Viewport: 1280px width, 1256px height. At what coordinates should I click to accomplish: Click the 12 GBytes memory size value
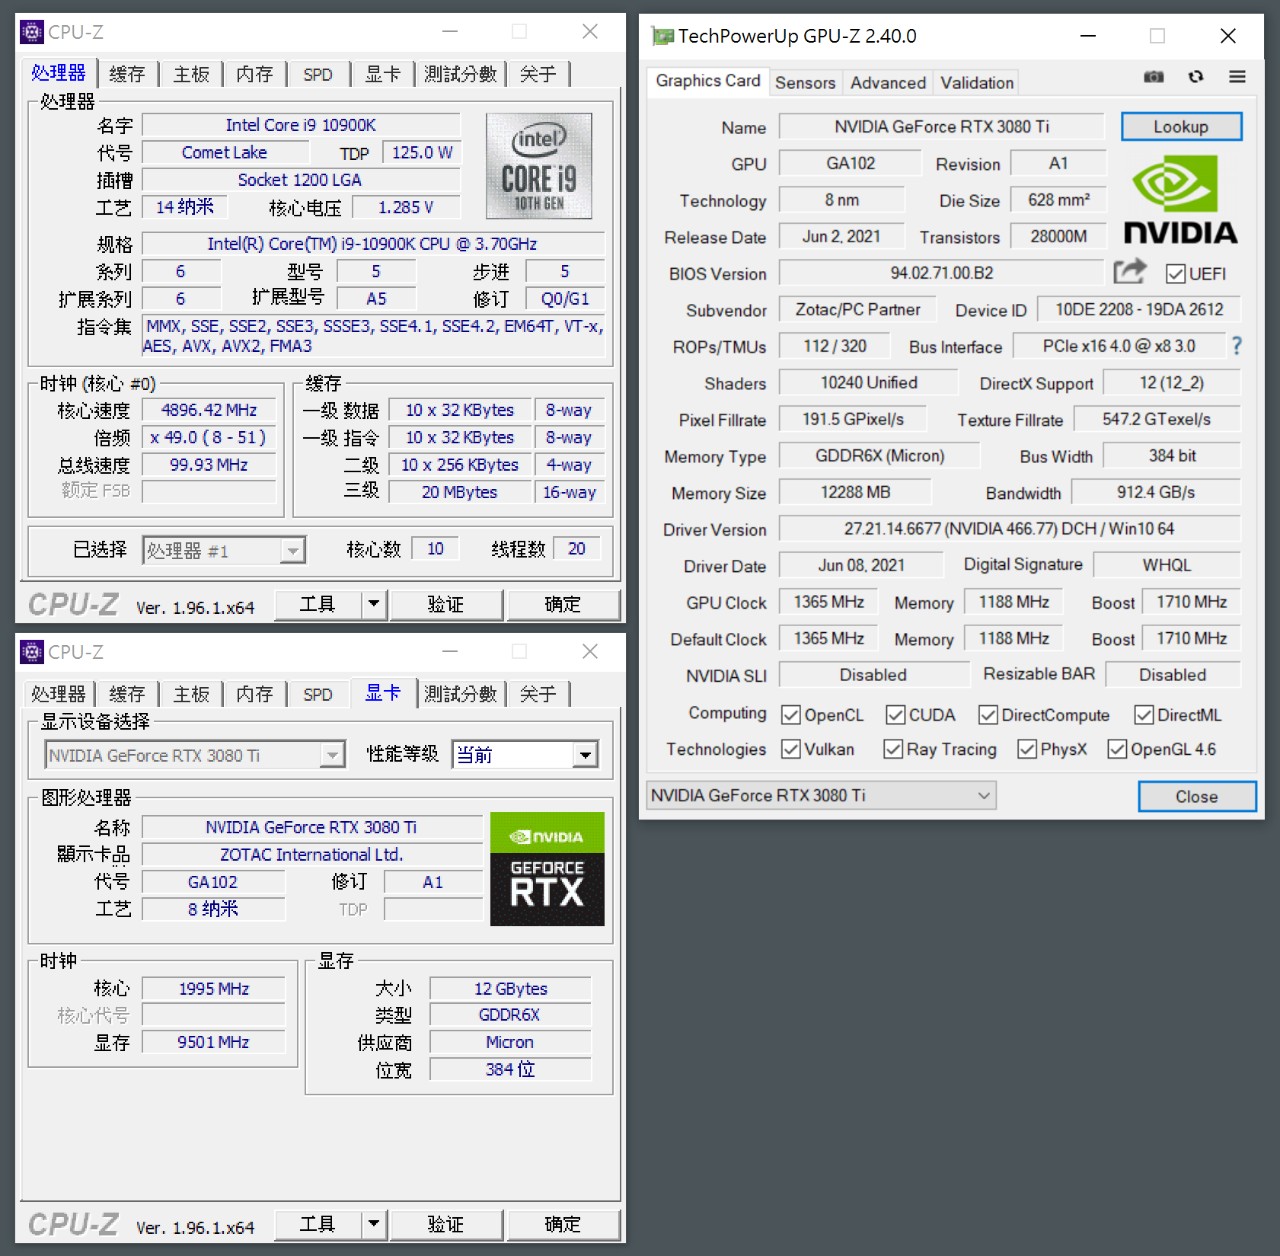pyautogui.click(x=511, y=988)
